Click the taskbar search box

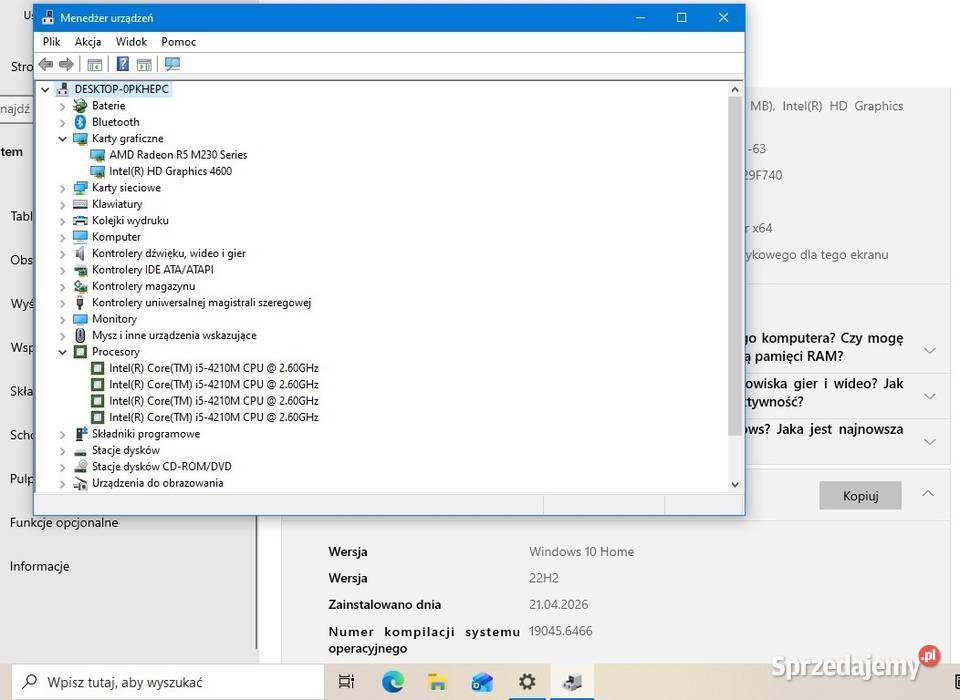point(168,682)
